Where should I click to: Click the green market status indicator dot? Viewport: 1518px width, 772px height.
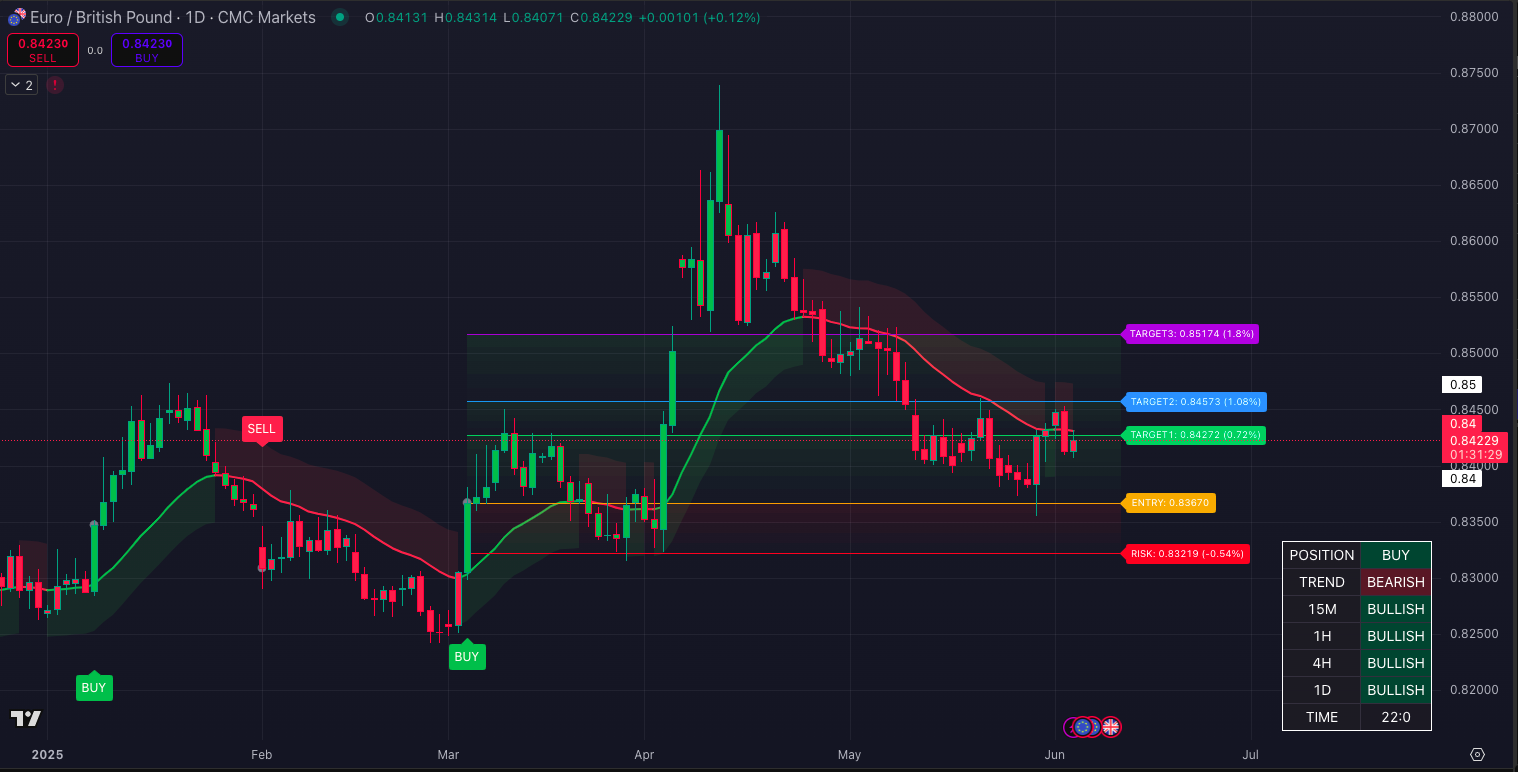(x=340, y=17)
